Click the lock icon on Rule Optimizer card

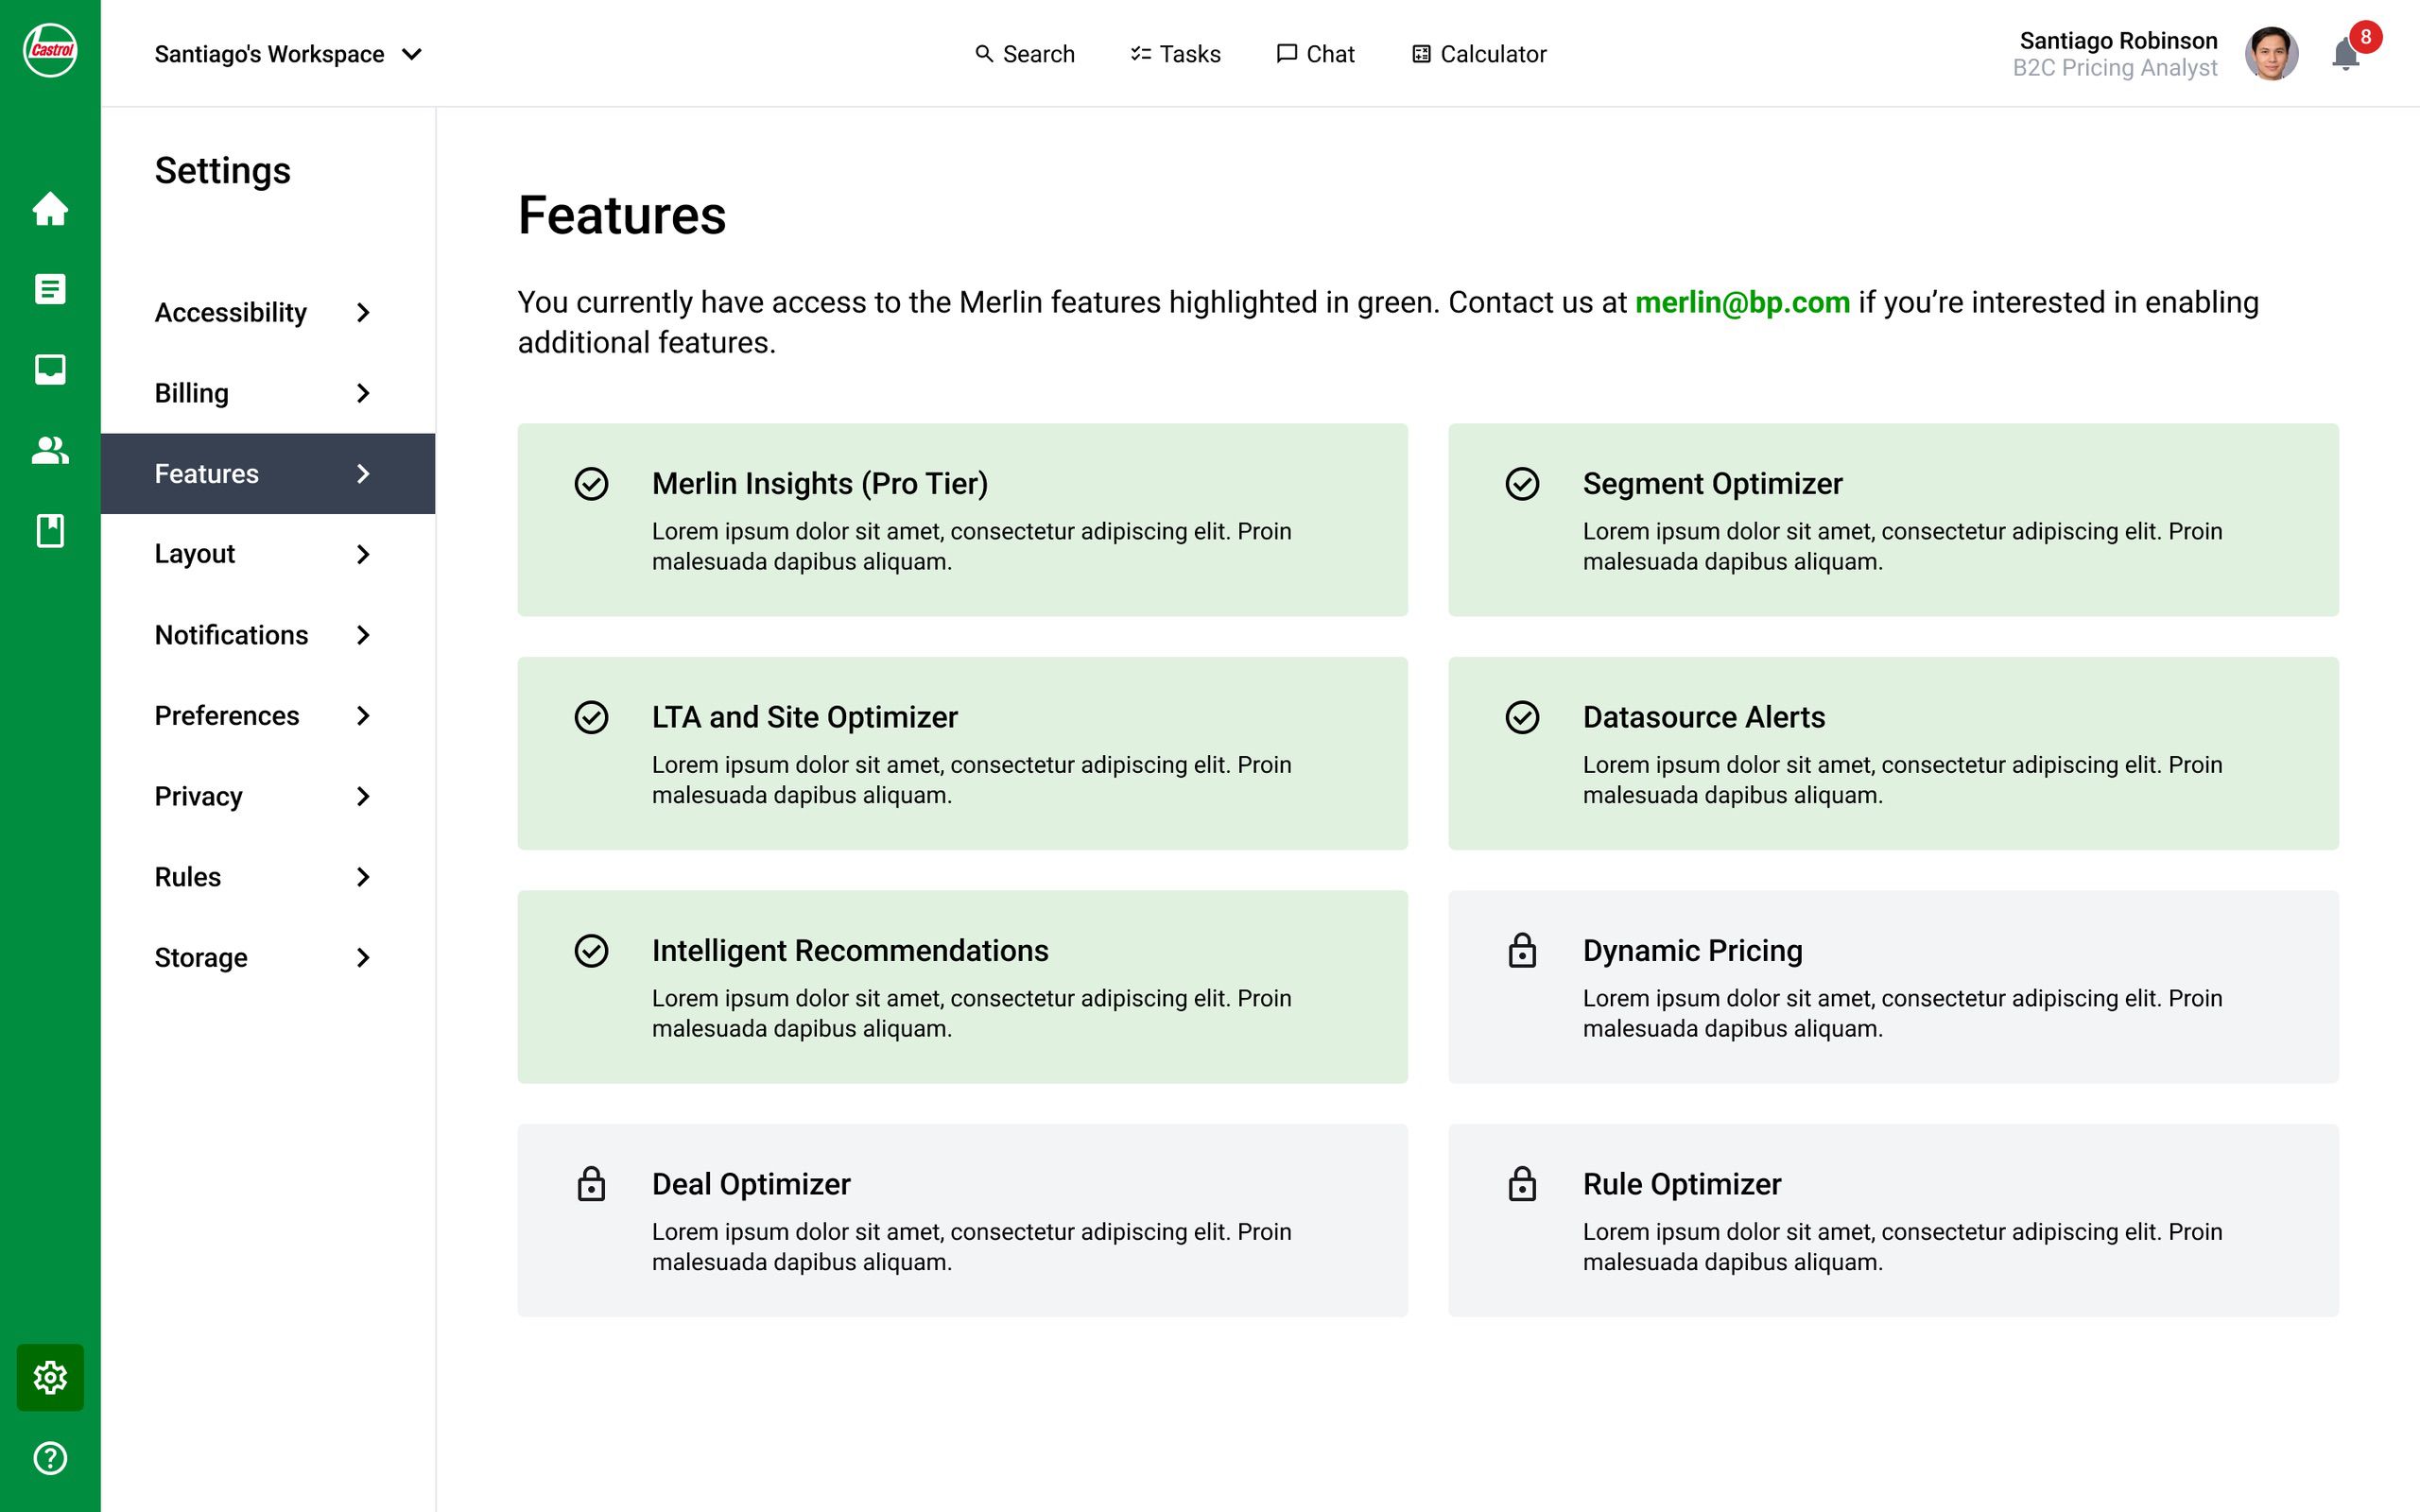(1522, 1184)
